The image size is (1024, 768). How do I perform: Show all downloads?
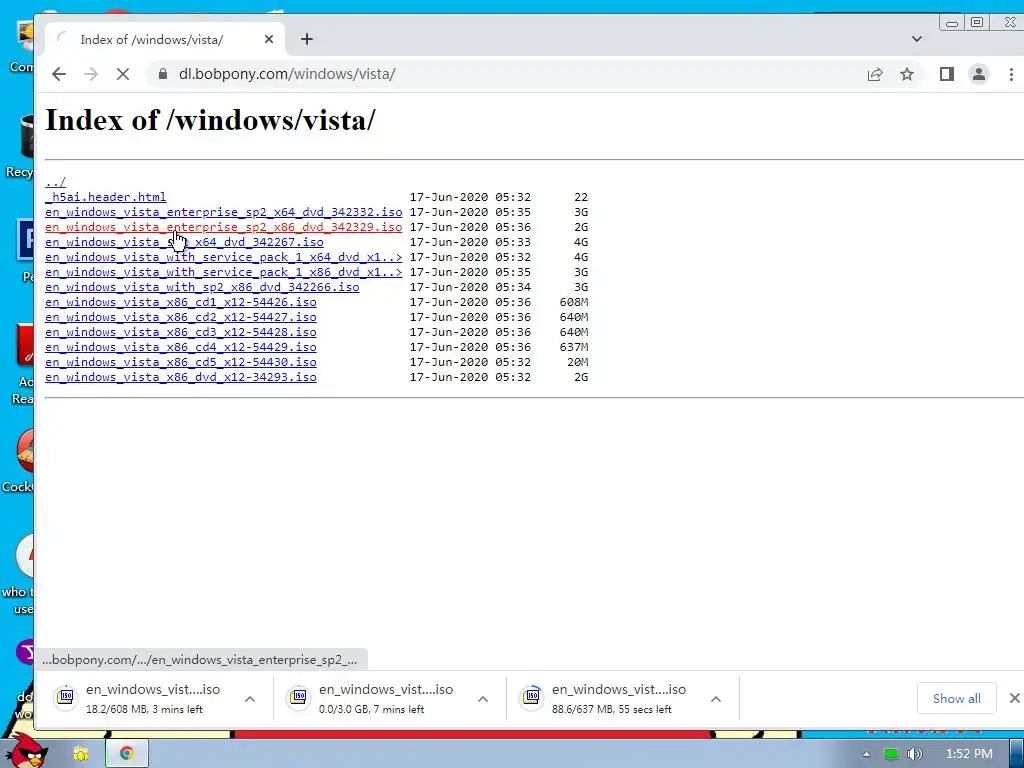(957, 699)
